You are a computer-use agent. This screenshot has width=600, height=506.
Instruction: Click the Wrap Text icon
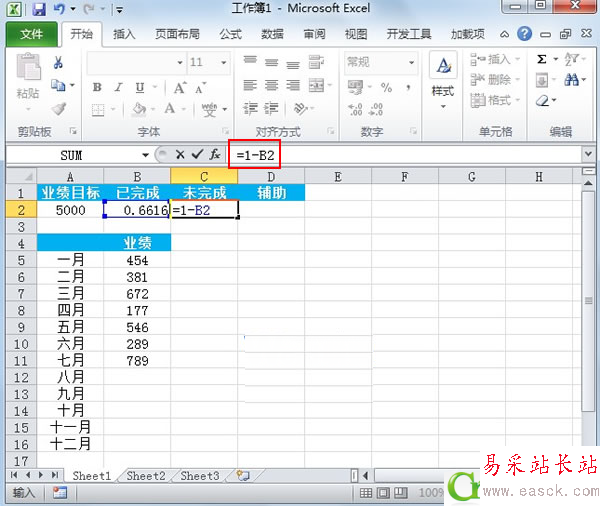[316, 61]
